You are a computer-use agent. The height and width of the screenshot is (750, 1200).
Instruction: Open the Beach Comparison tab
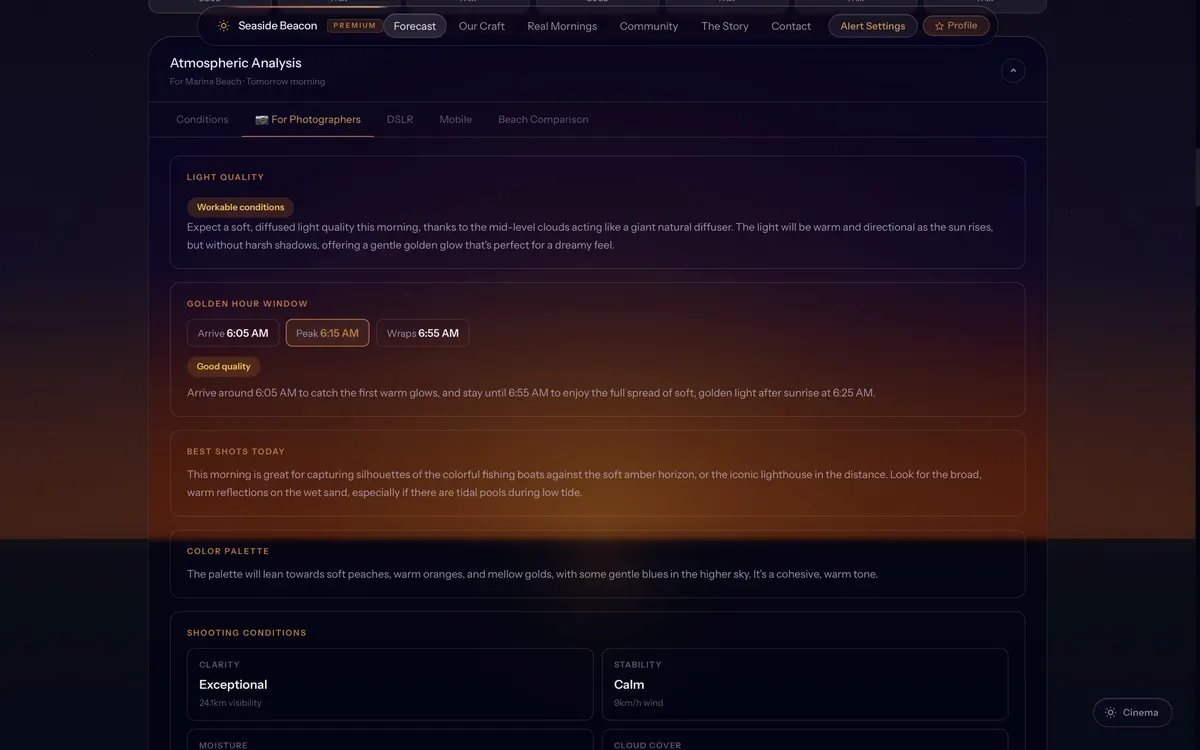coord(543,120)
